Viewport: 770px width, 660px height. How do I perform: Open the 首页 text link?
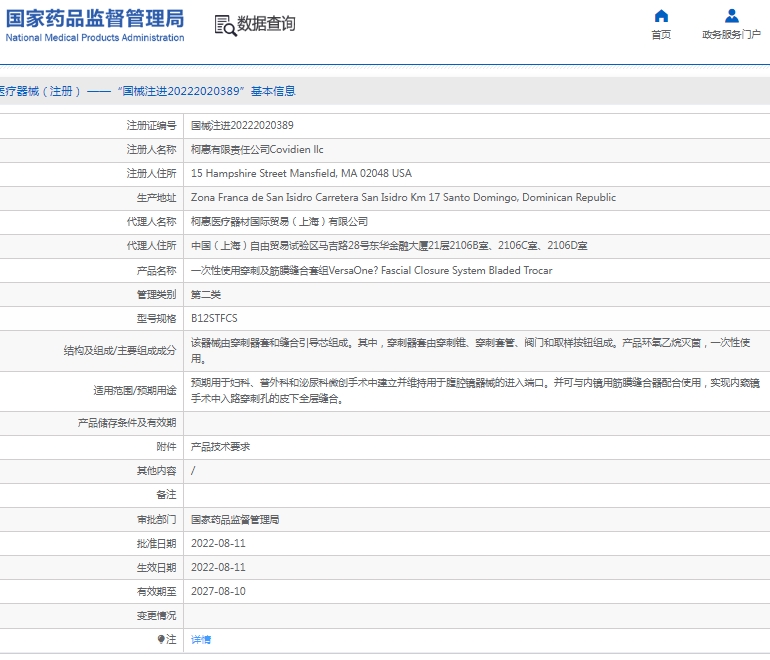coord(661,34)
